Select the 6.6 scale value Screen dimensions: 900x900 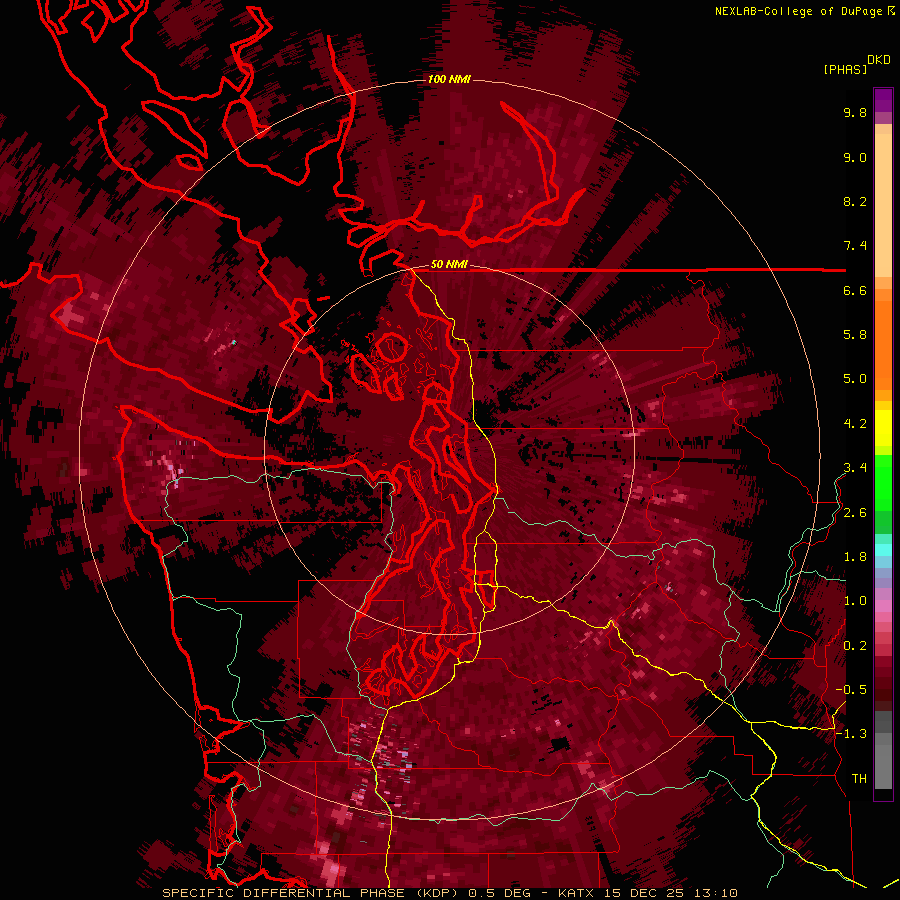[855, 290]
